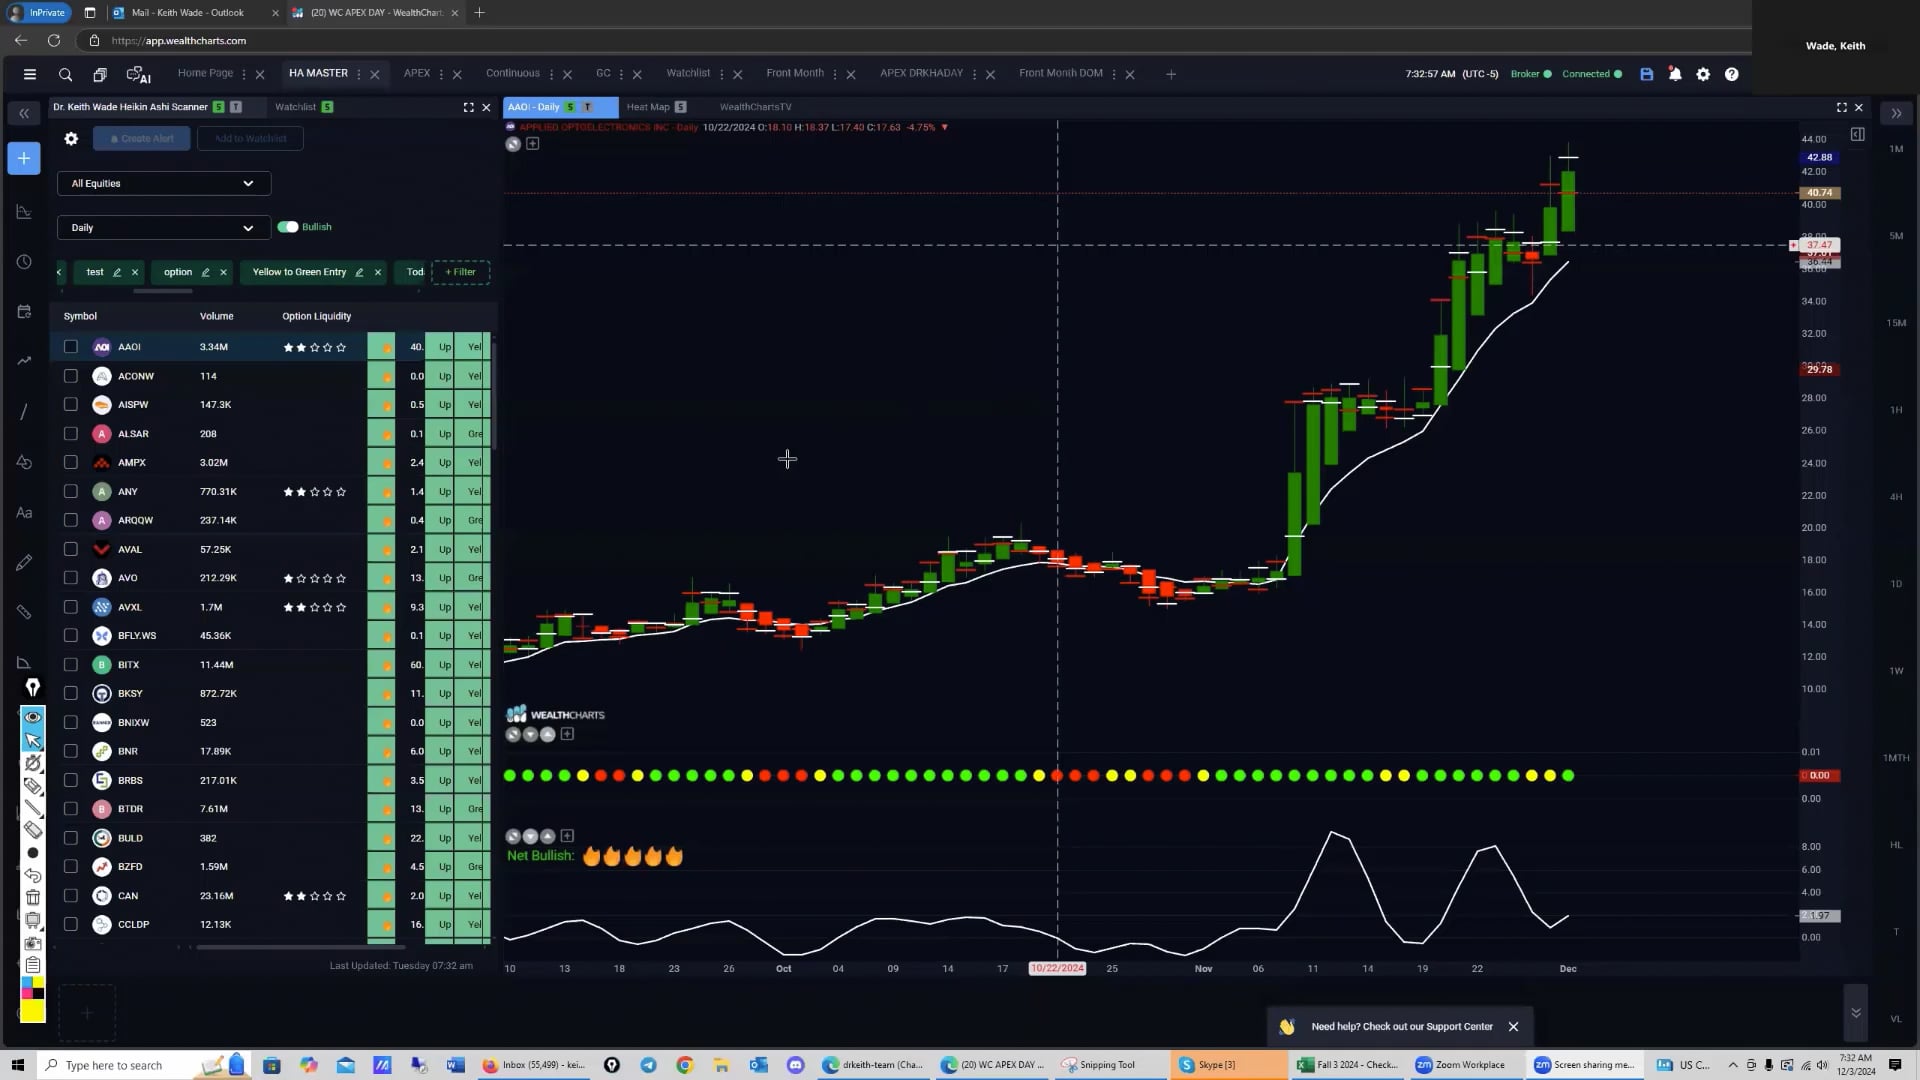The height and width of the screenshot is (1080, 1920).
Task: Click the blue save workspace icon
Action: click(x=1646, y=74)
